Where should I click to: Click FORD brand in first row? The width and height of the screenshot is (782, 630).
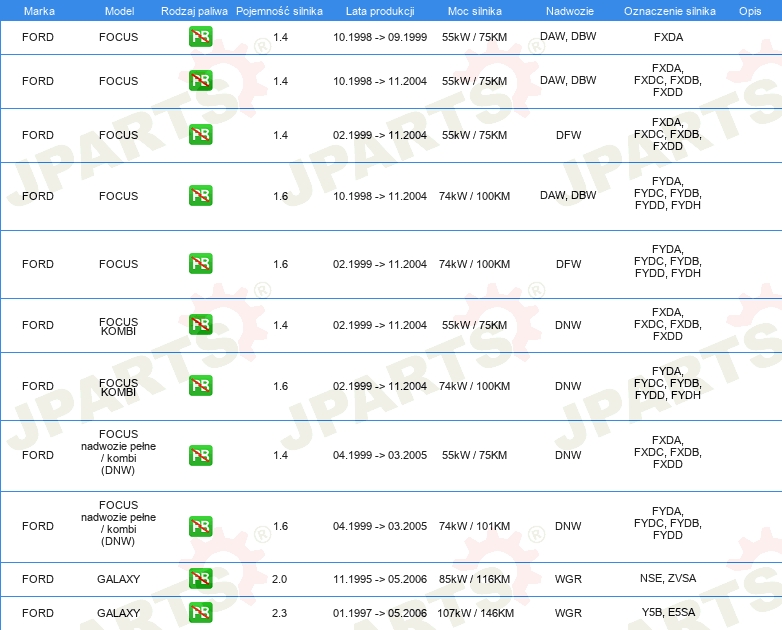38,37
